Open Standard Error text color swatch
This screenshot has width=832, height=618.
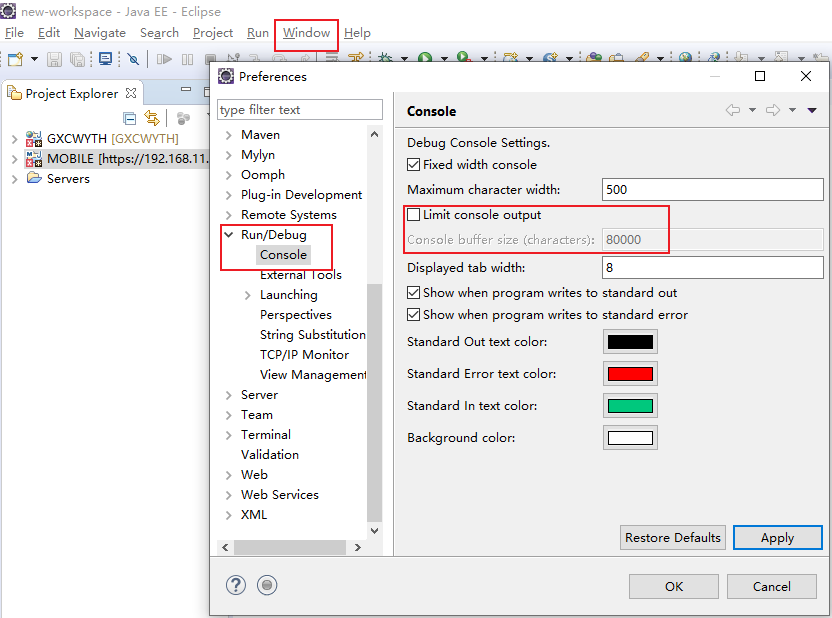pos(630,373)
